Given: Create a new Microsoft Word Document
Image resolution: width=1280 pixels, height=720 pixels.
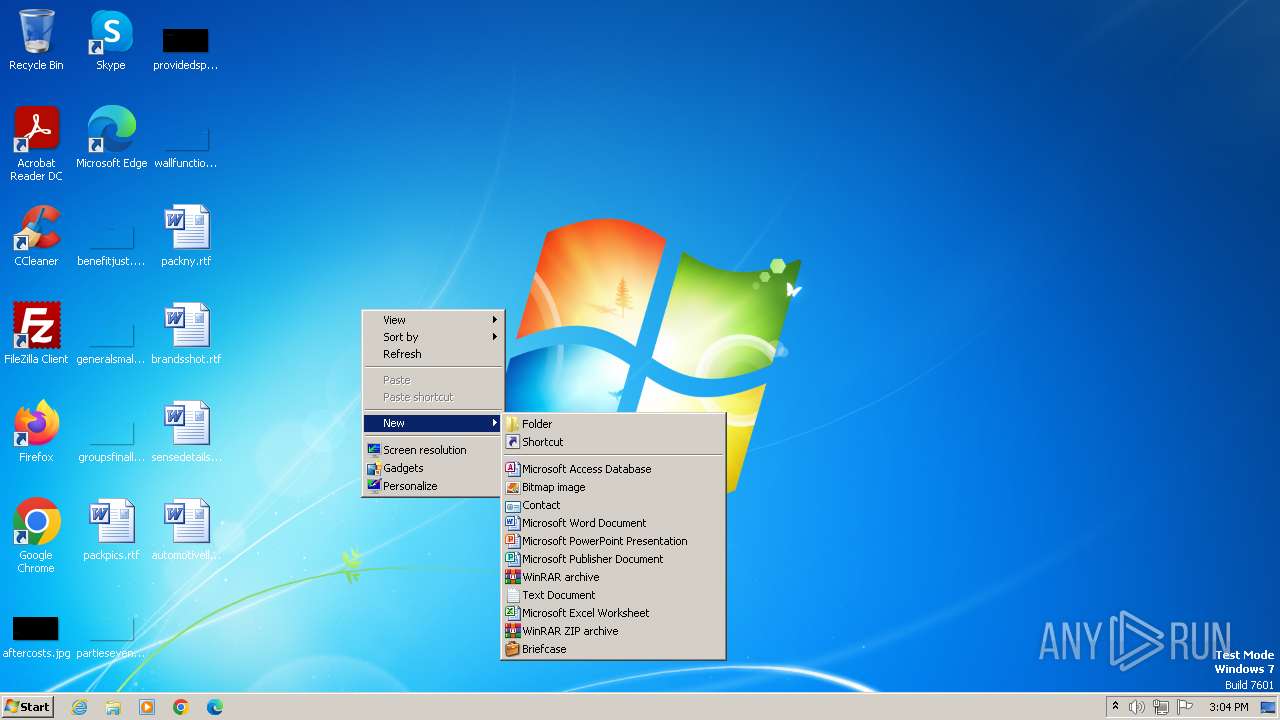Looking at the screenshot, I should (x=613, y=523).
